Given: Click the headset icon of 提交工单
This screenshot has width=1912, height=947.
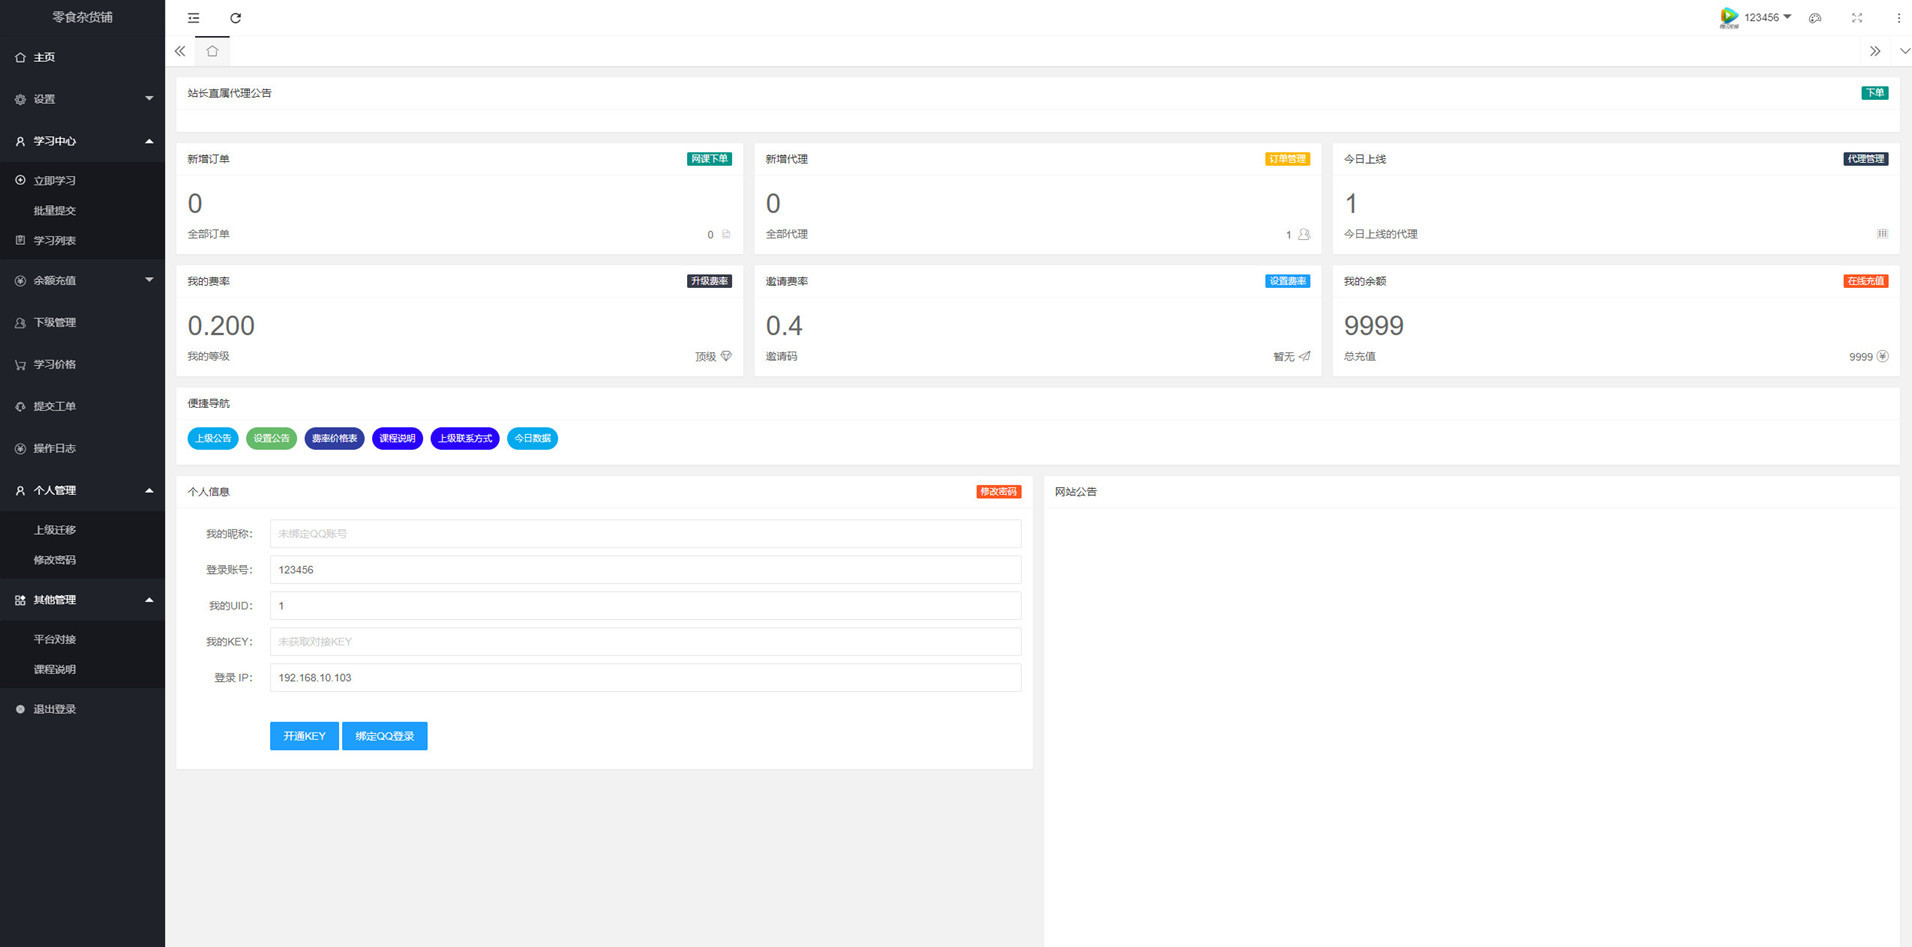Looking at the screenshot, I should 20,407.
